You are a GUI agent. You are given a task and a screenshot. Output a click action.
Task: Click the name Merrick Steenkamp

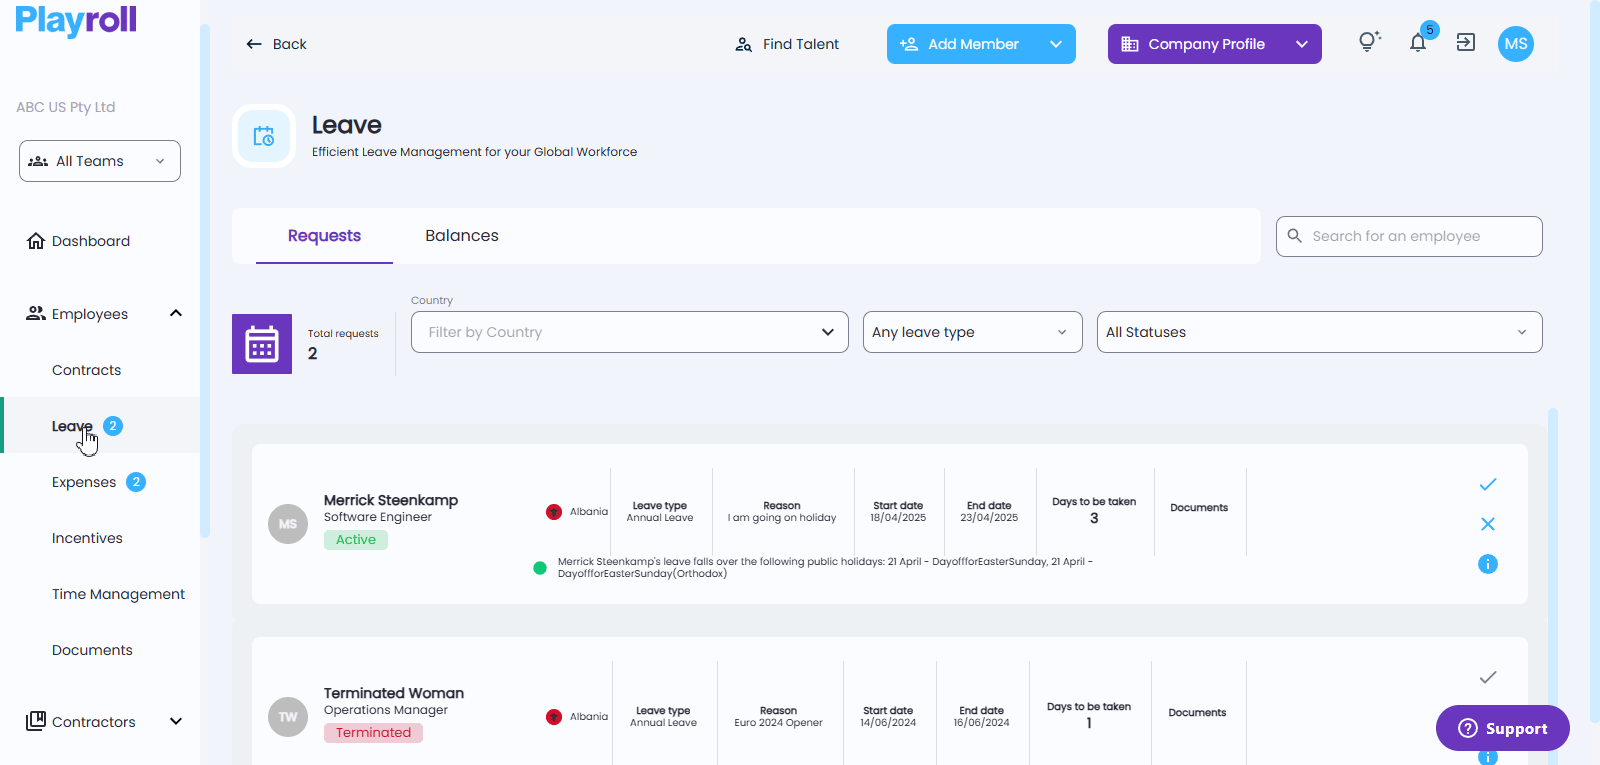[391, 500]
